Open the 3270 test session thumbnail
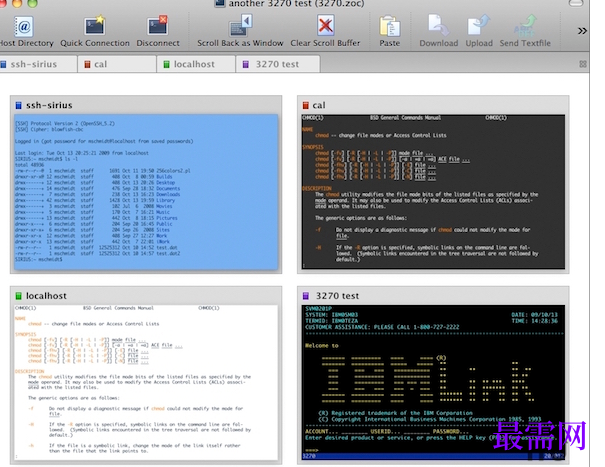 pos(433,382)
